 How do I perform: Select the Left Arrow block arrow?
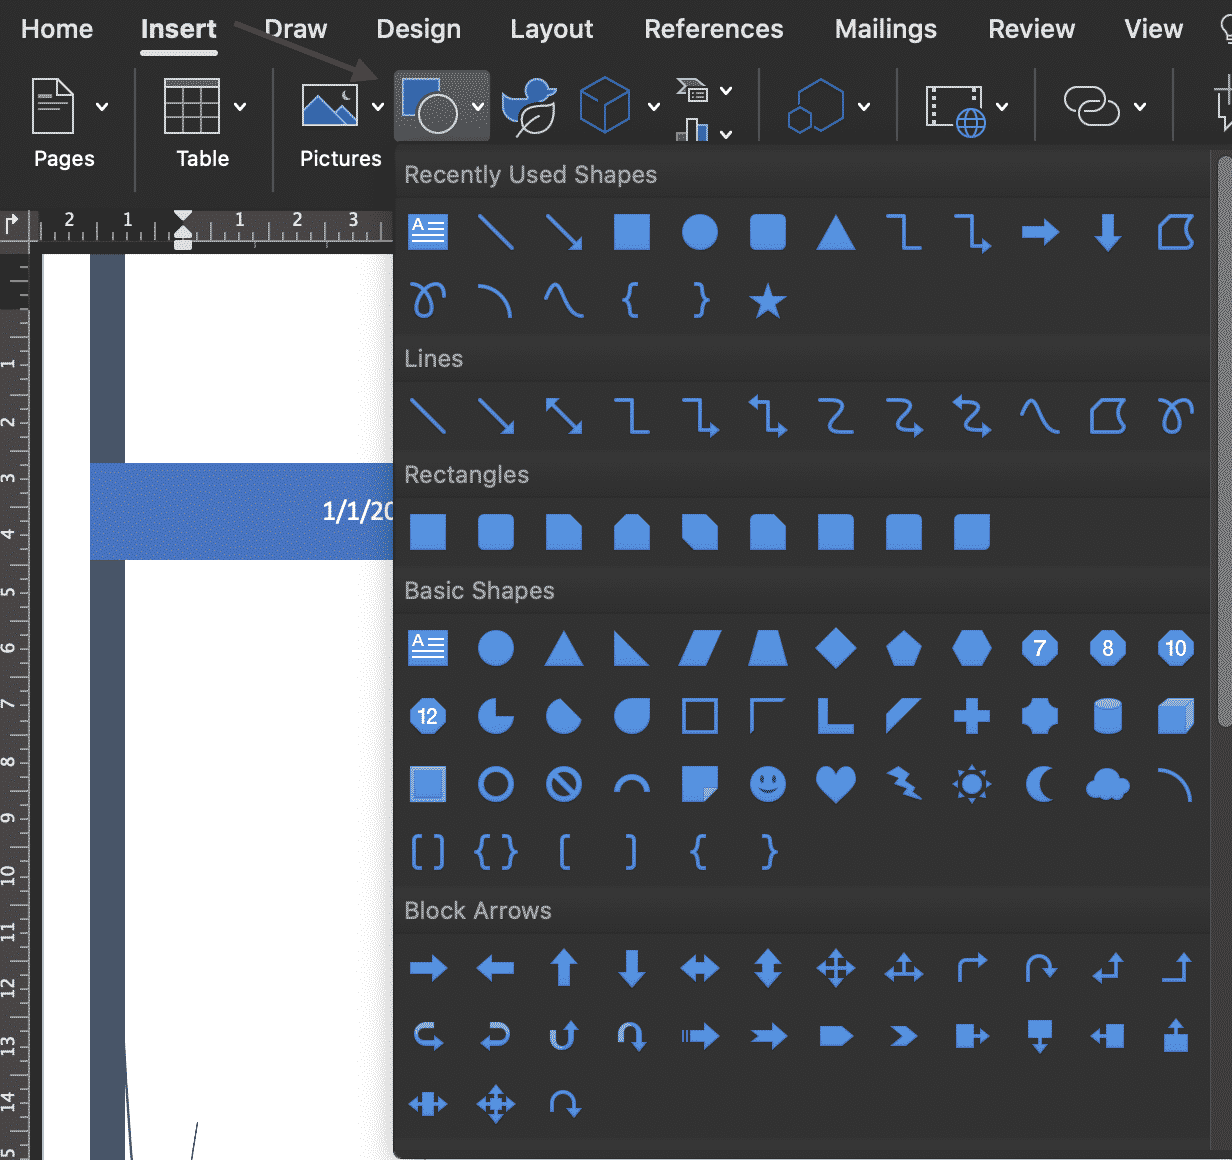coord(495,968)
